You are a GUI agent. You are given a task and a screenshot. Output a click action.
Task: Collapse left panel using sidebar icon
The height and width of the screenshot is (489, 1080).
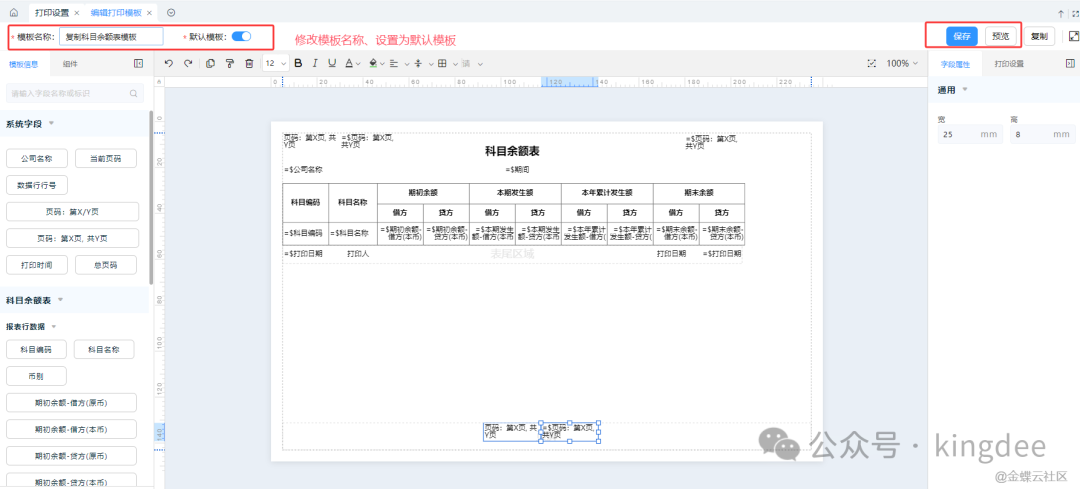tap(139, 63)
